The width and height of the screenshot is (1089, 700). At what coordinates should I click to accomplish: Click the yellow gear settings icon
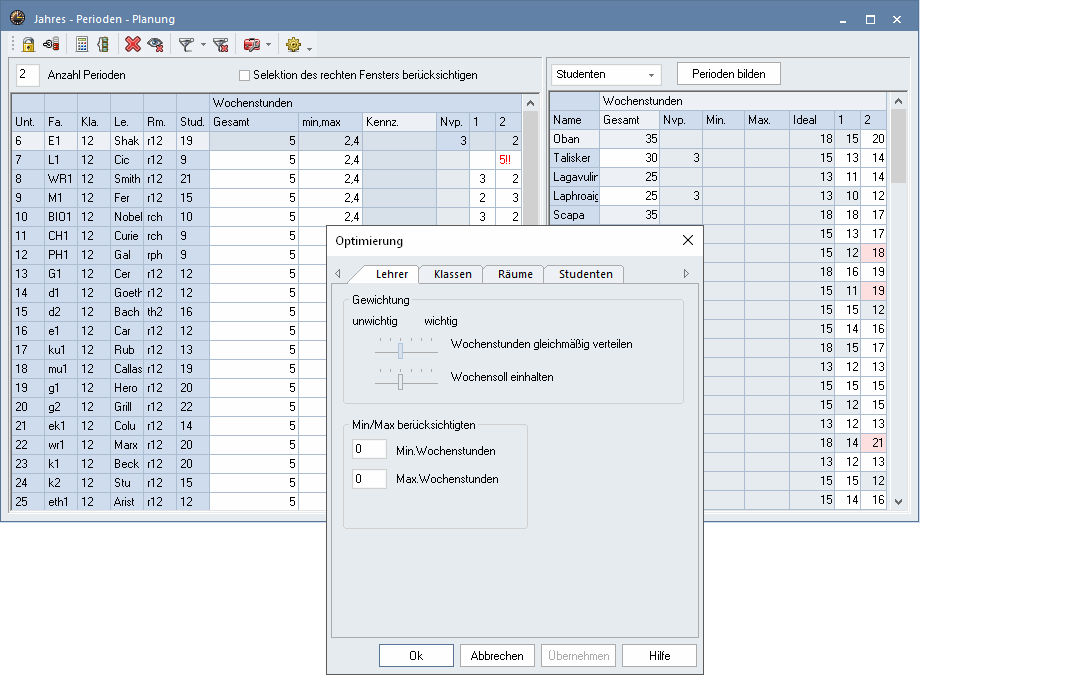294,44
